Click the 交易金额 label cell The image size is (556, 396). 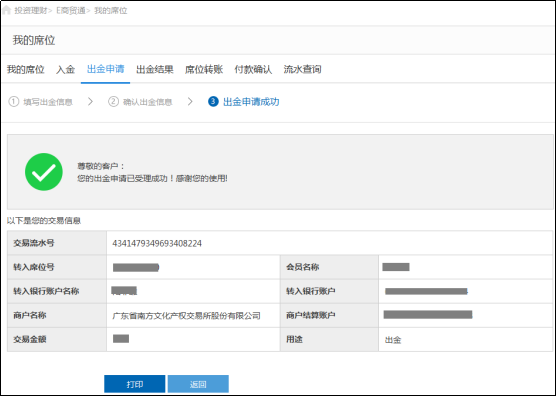pos(57,339)
